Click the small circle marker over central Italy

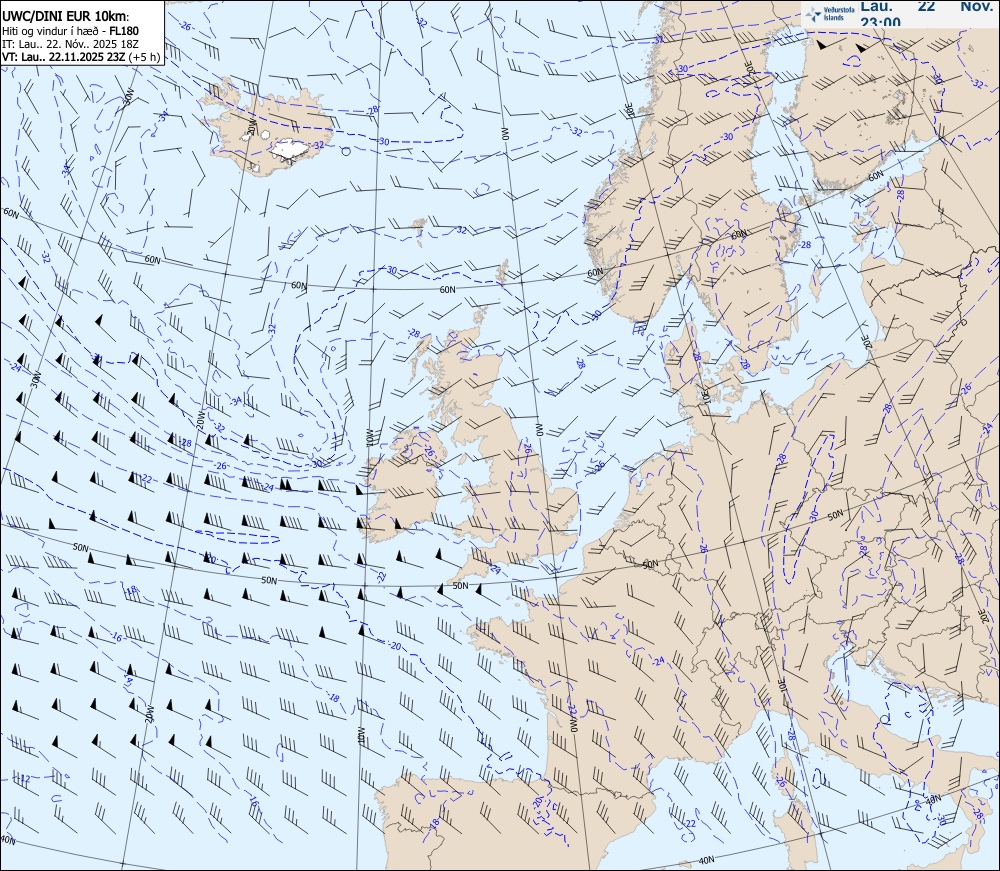coord(885,719)
